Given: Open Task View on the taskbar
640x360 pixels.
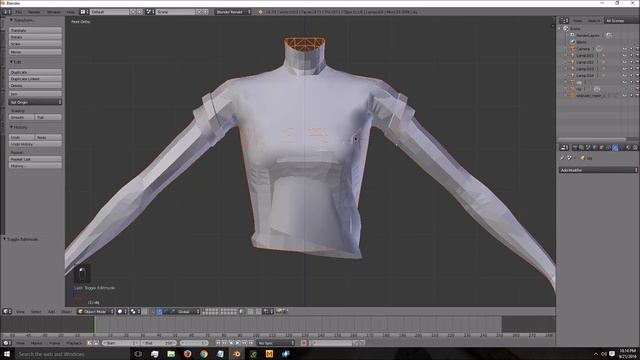Looking at the screenshot, I should coord(138,354).
